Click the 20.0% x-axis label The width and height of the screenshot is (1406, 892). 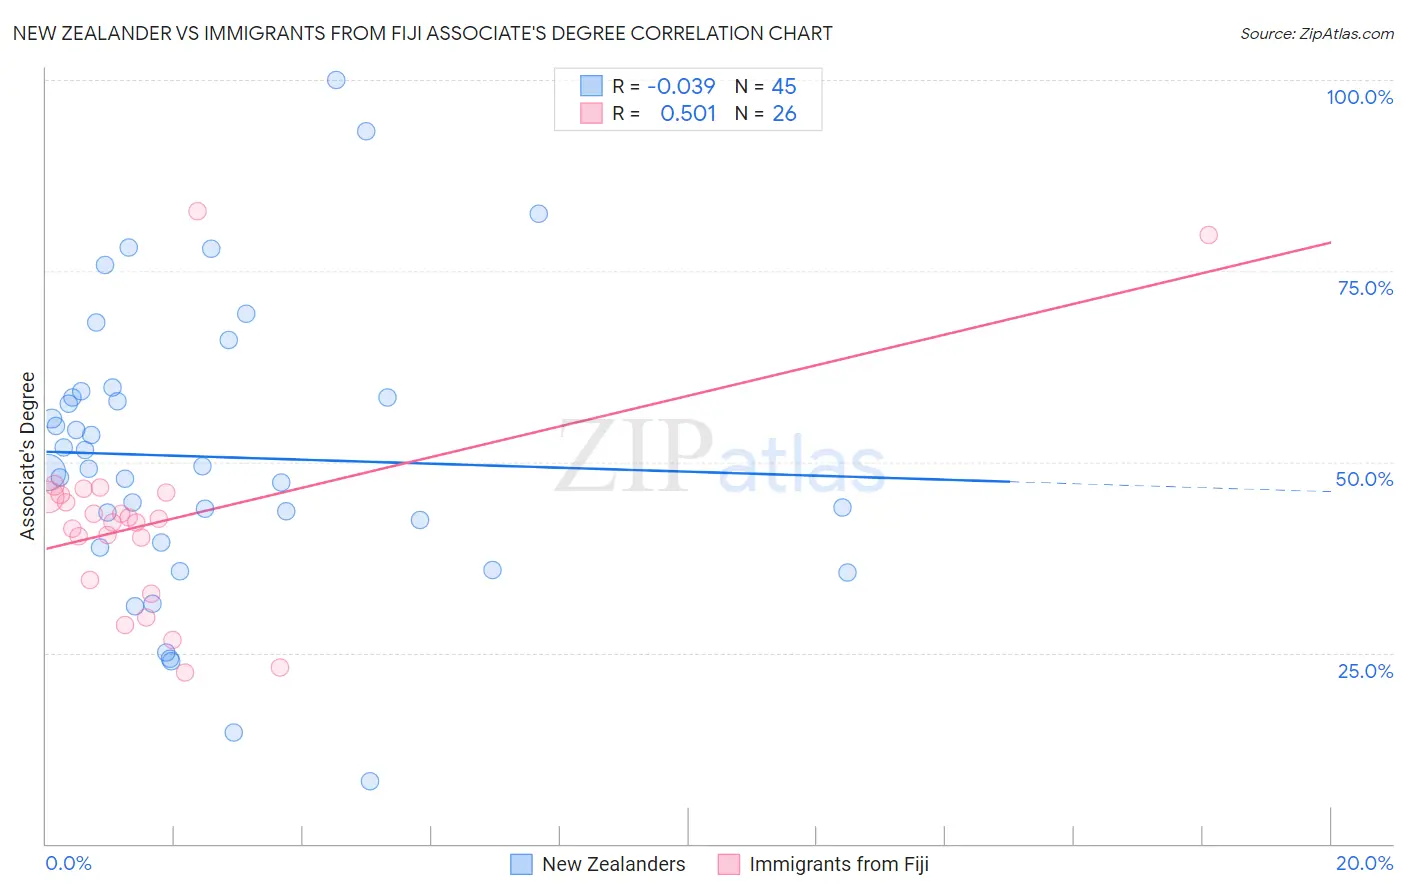point(1364,863)
